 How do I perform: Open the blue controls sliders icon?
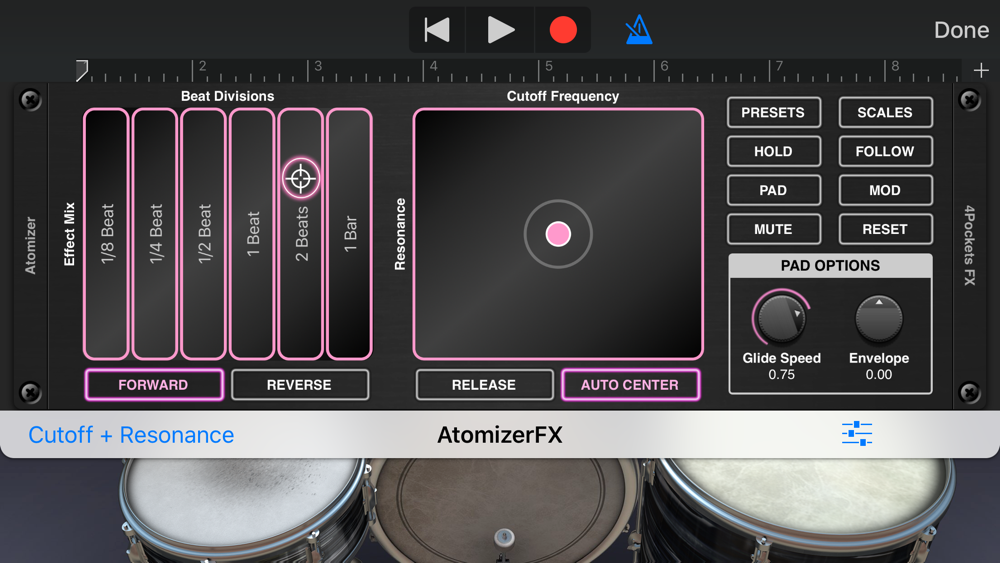(x=857, y=434)
